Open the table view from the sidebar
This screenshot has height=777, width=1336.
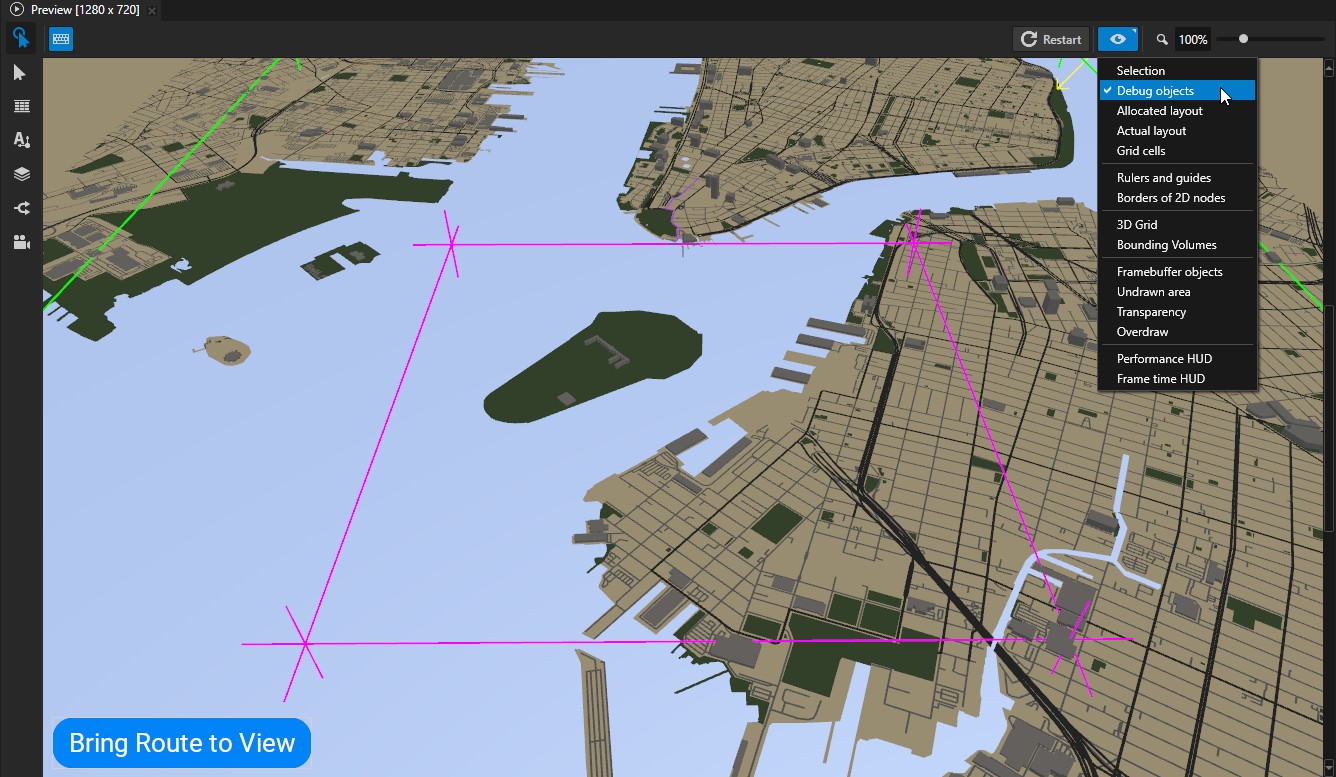point(21,106)
